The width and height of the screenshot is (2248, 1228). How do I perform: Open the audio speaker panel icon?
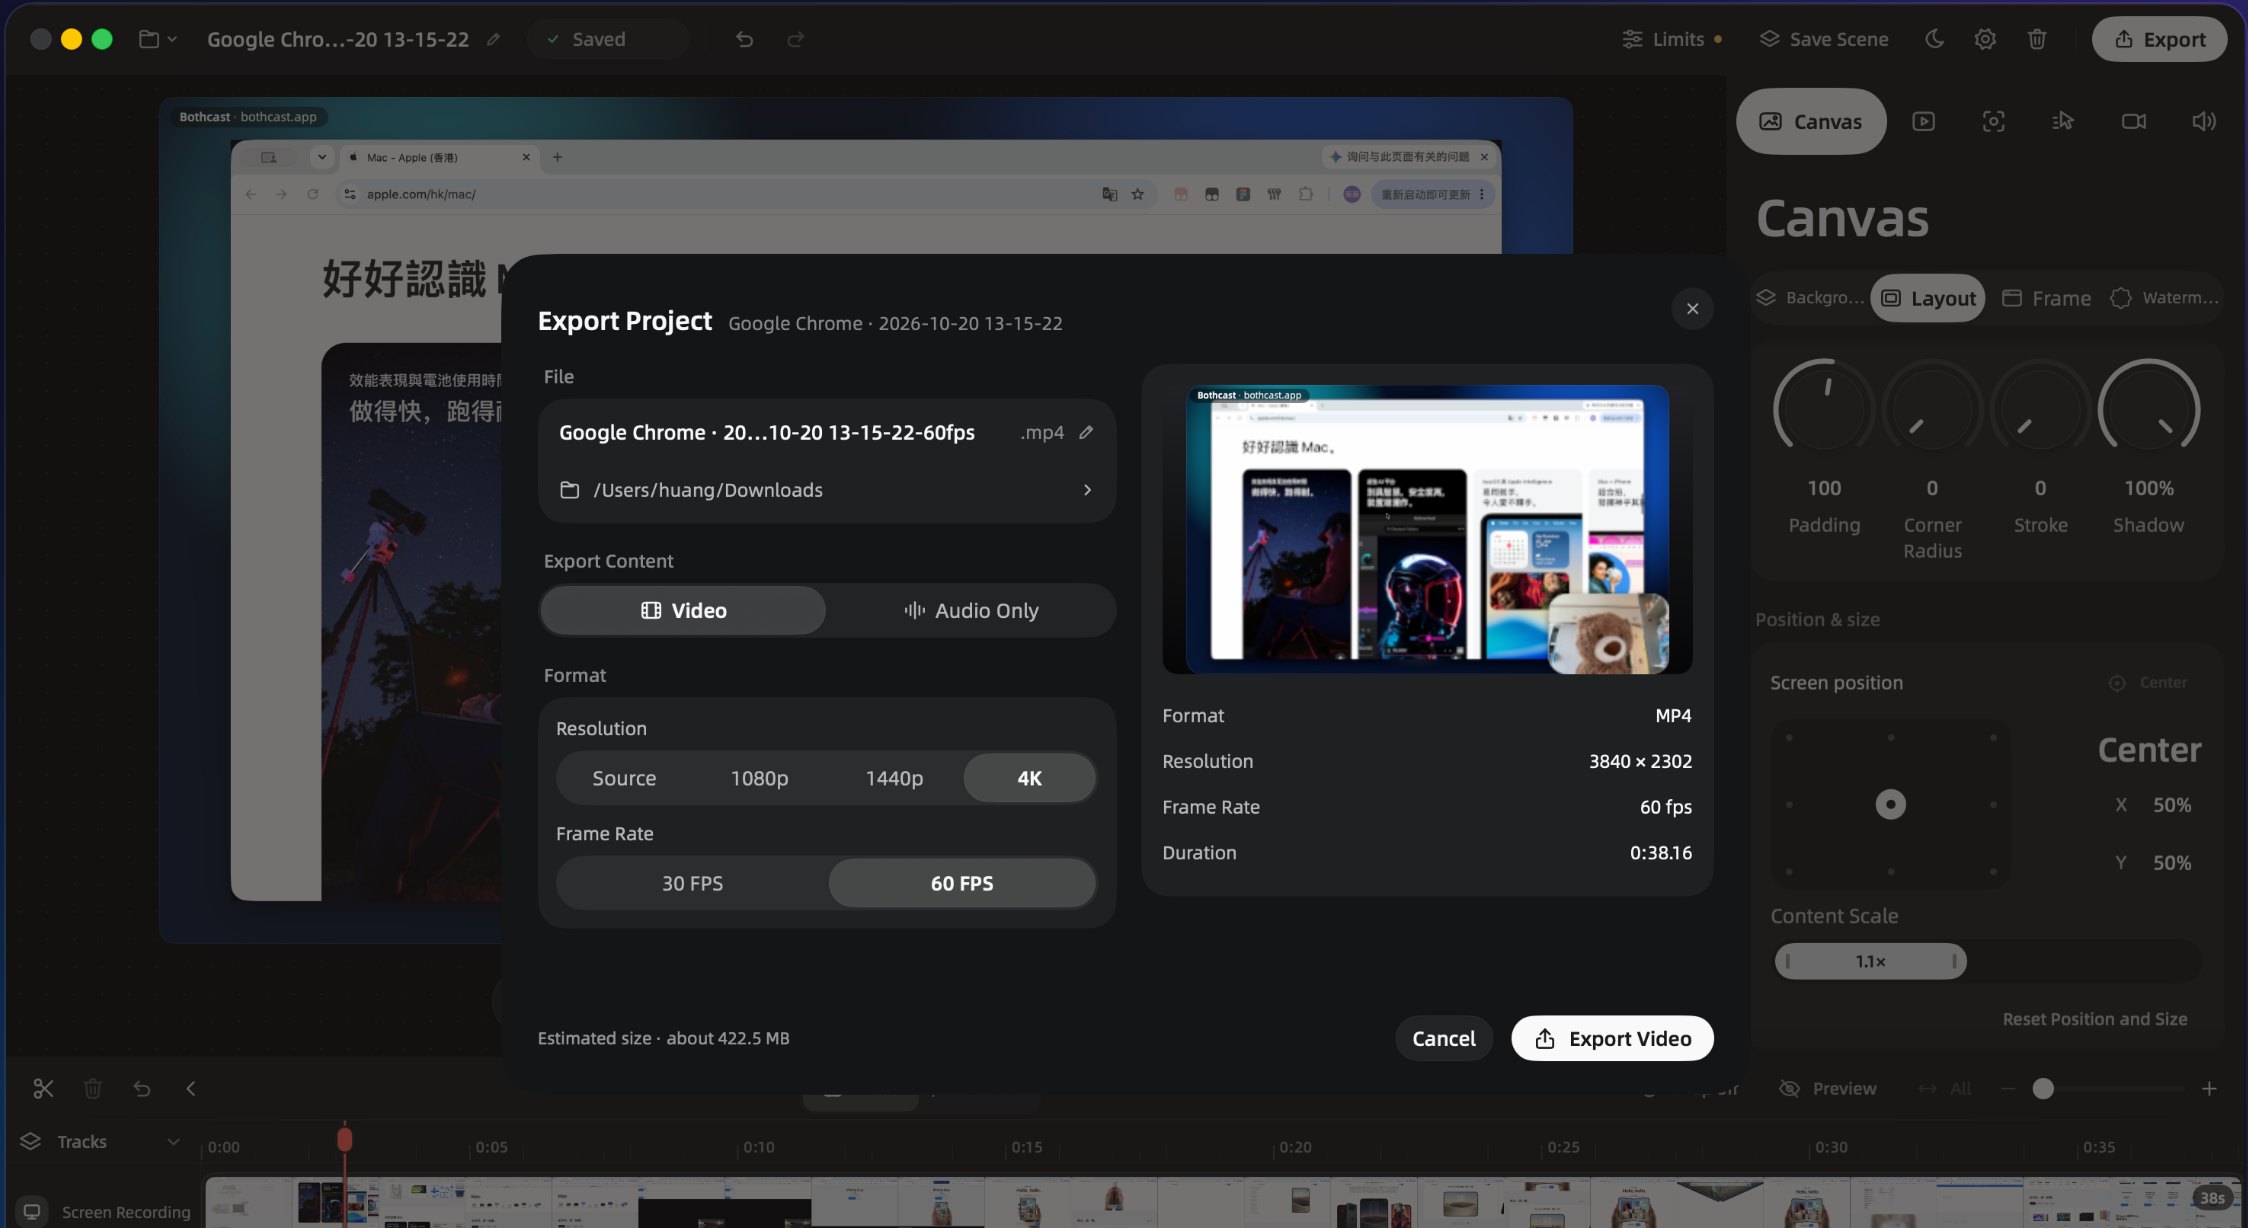[2204, 121]
